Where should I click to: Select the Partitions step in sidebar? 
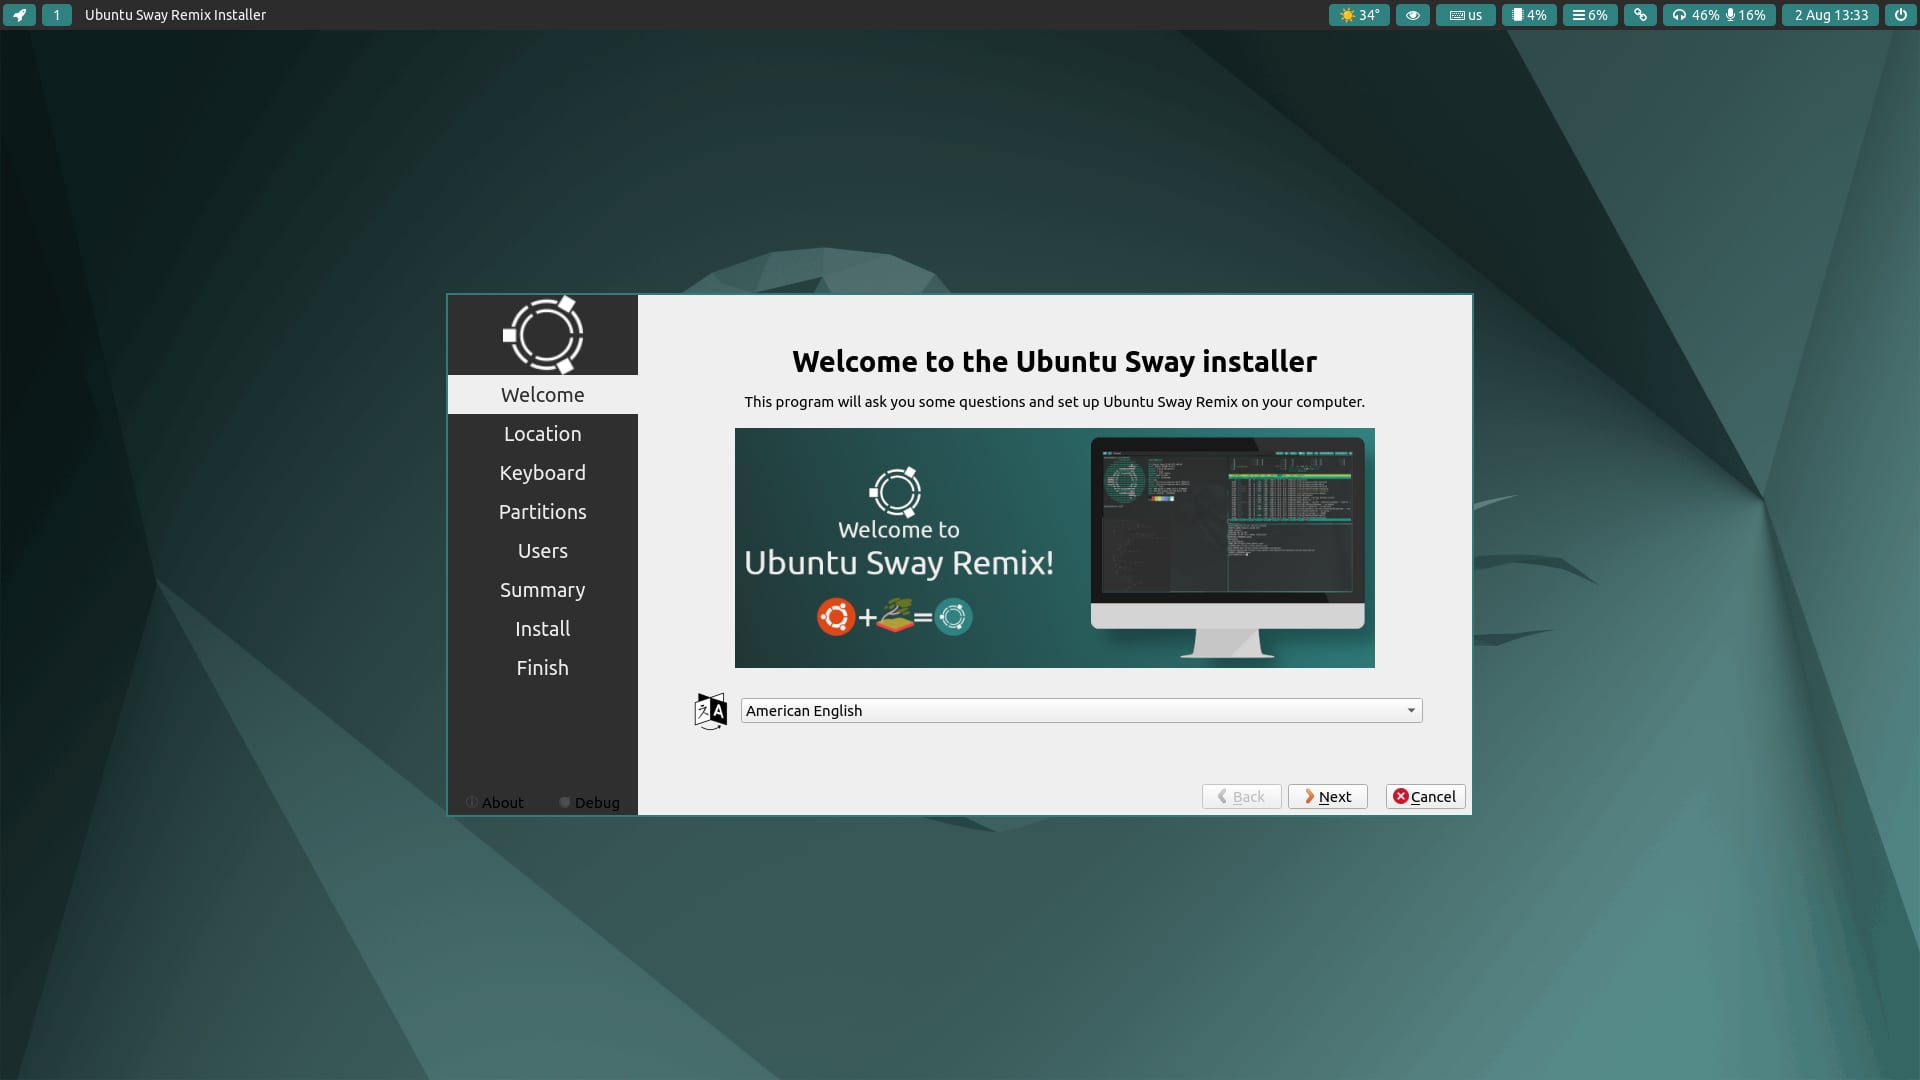click(x=543, y=512)
